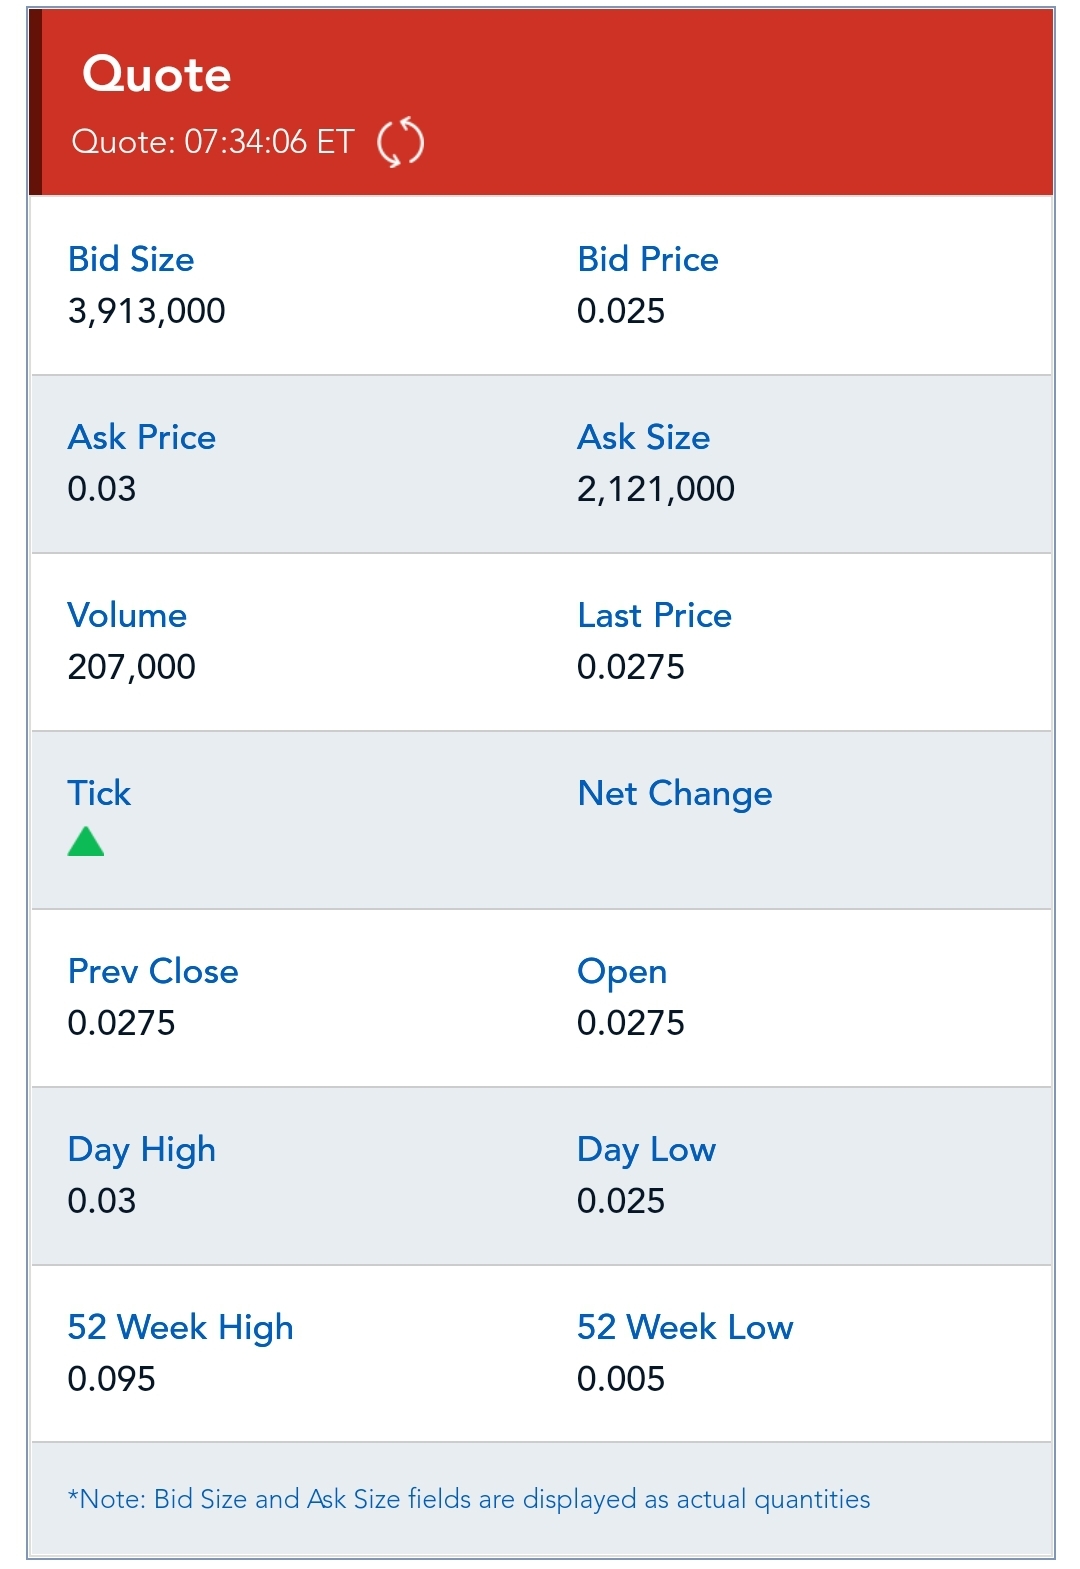Click the Last Price label

[654, 615]
